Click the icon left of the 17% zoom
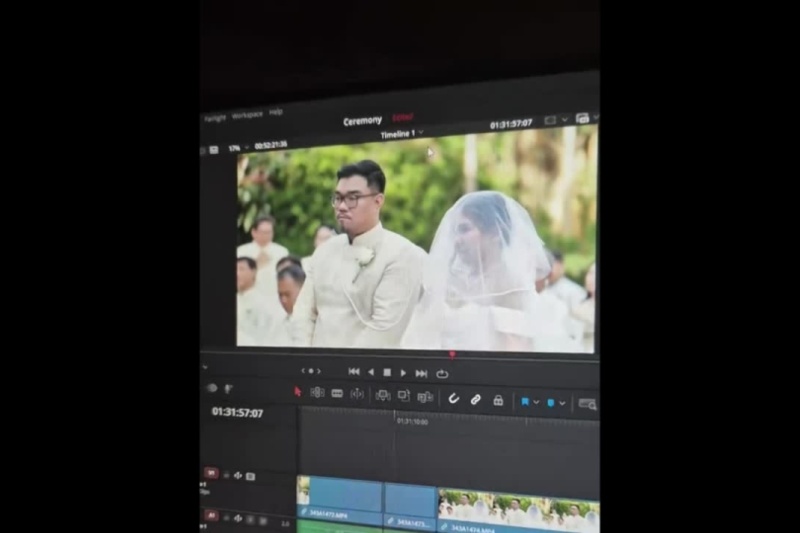The width and height of the screenshot is (800, 533). pyautogui.click(x=214, y=150)
